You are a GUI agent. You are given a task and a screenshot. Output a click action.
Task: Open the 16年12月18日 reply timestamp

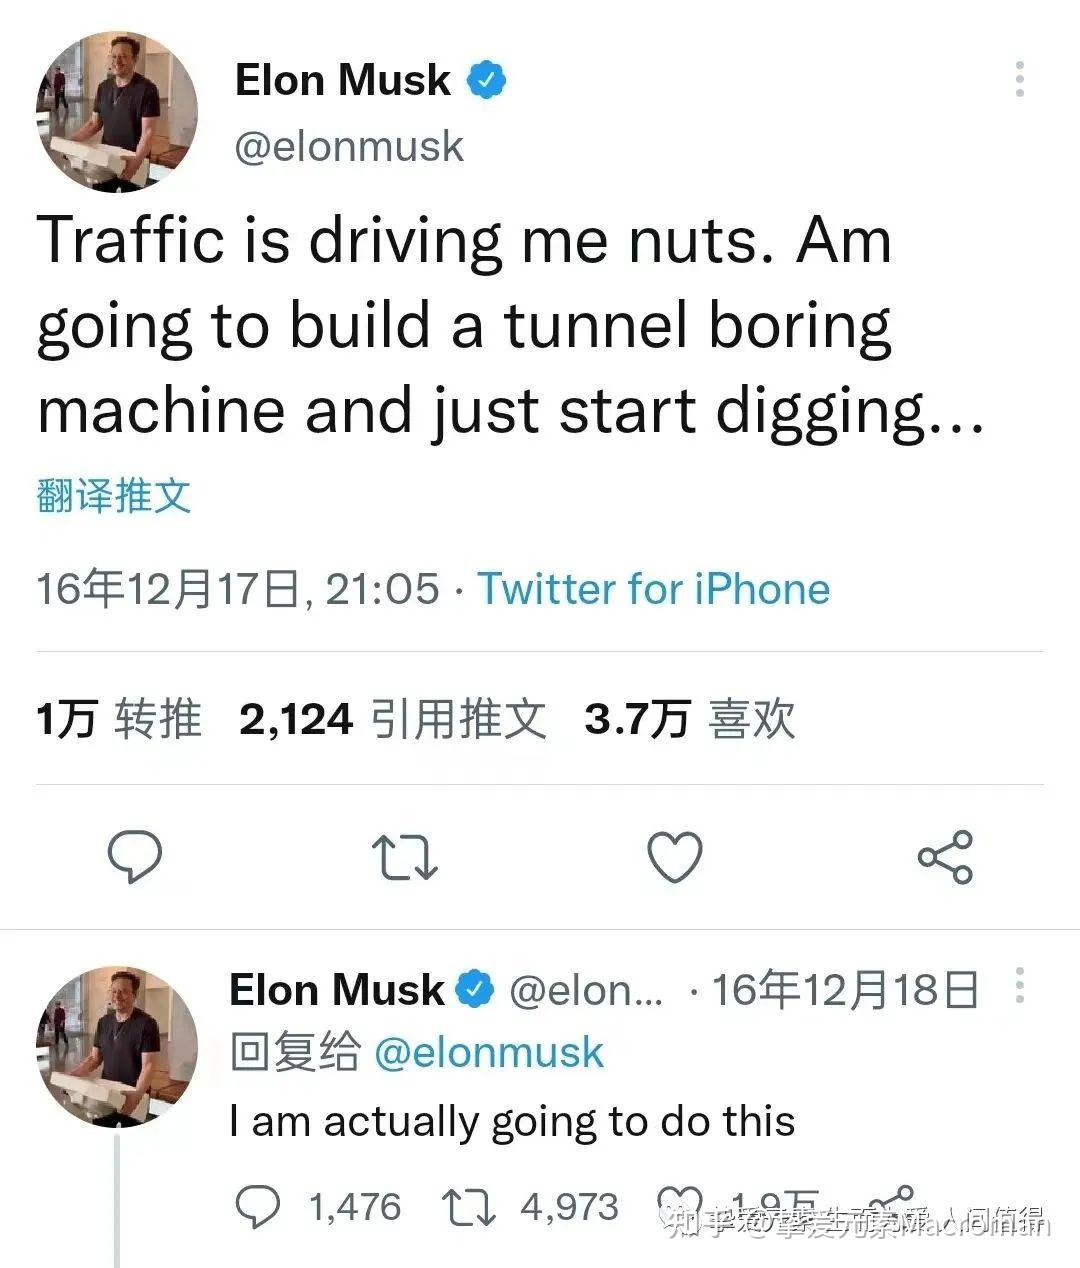845,990
